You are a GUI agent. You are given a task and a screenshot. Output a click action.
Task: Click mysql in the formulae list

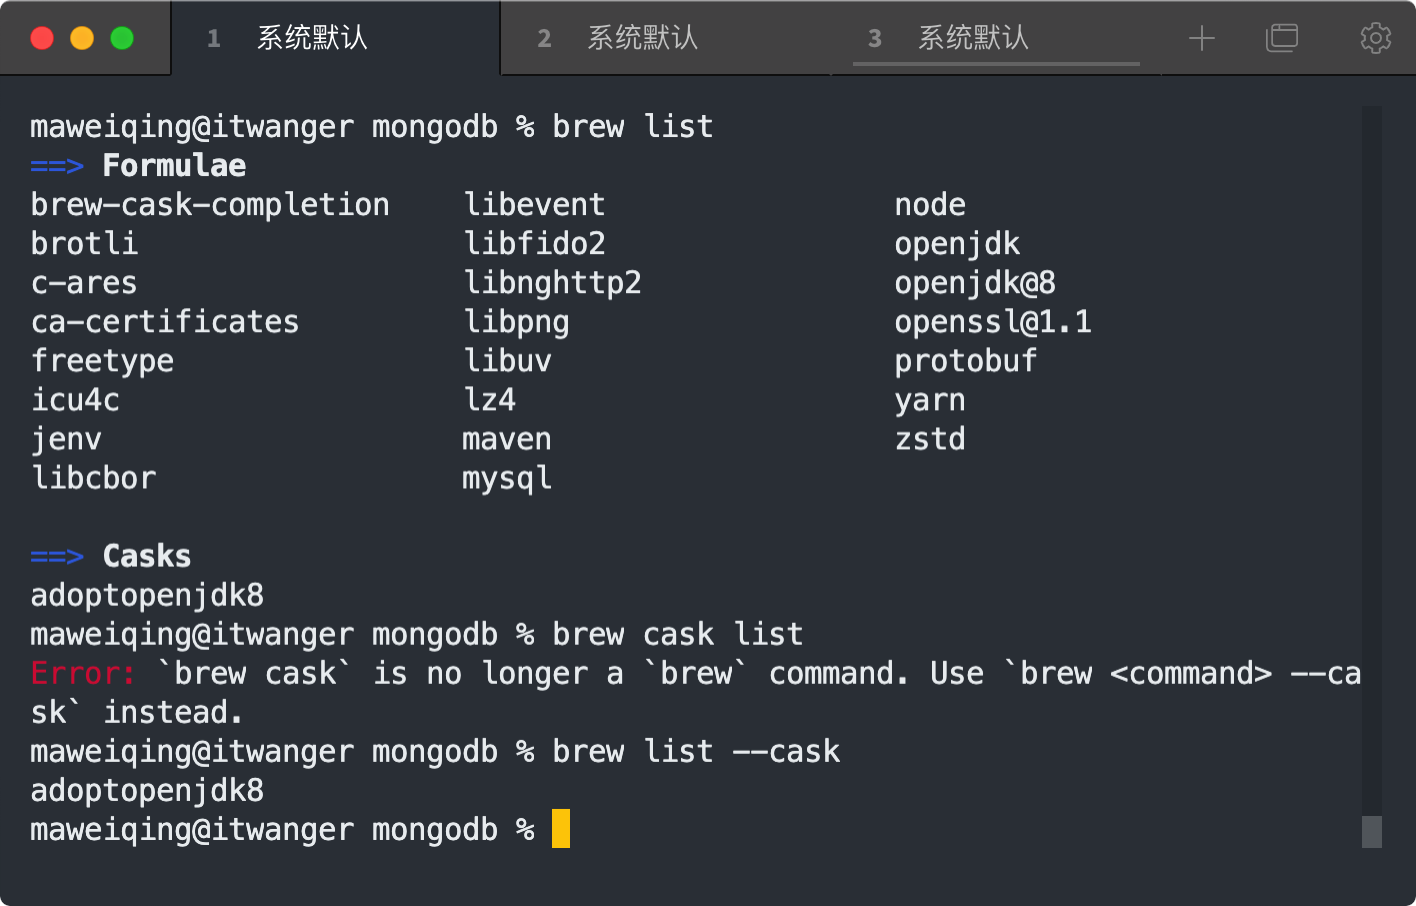point(506,478)
